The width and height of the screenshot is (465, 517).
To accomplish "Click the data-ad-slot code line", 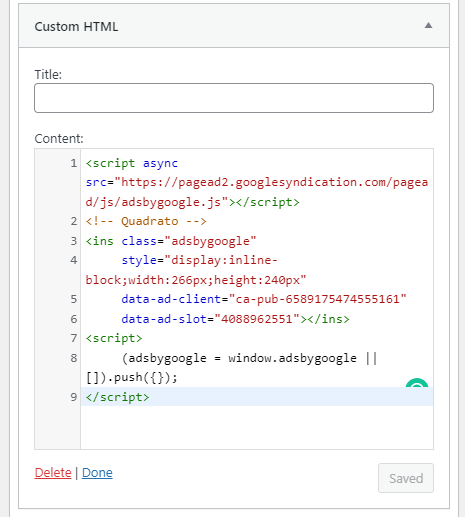I will (235, 319).
